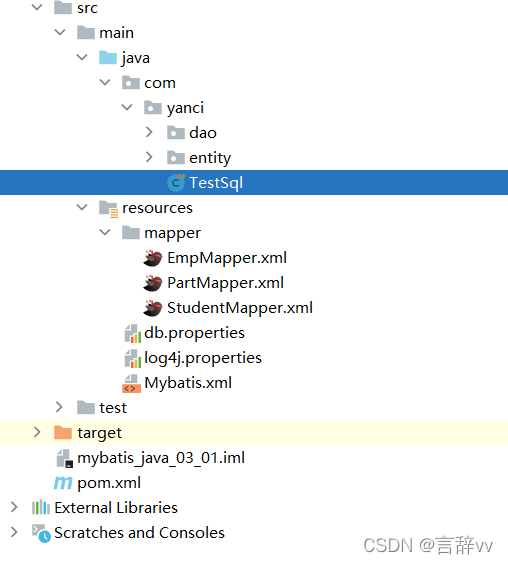Collapse the src folder
Screen dimensions: 508x564
[37, 7]
